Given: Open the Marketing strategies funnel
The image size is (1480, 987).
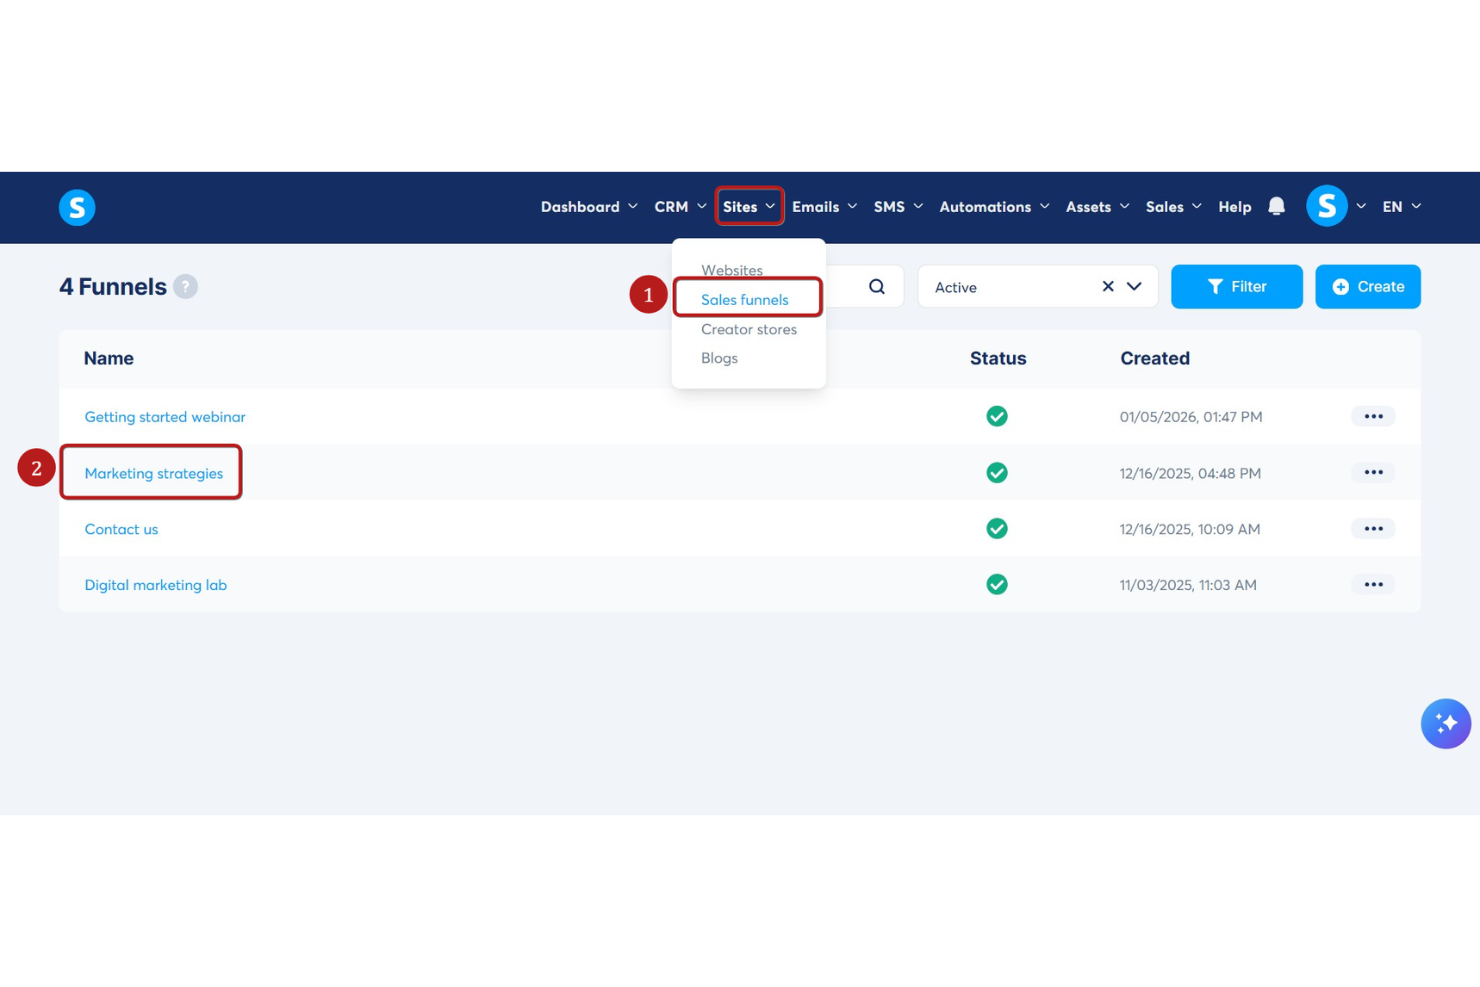Looking at the screenshot, I should (154, 473).
